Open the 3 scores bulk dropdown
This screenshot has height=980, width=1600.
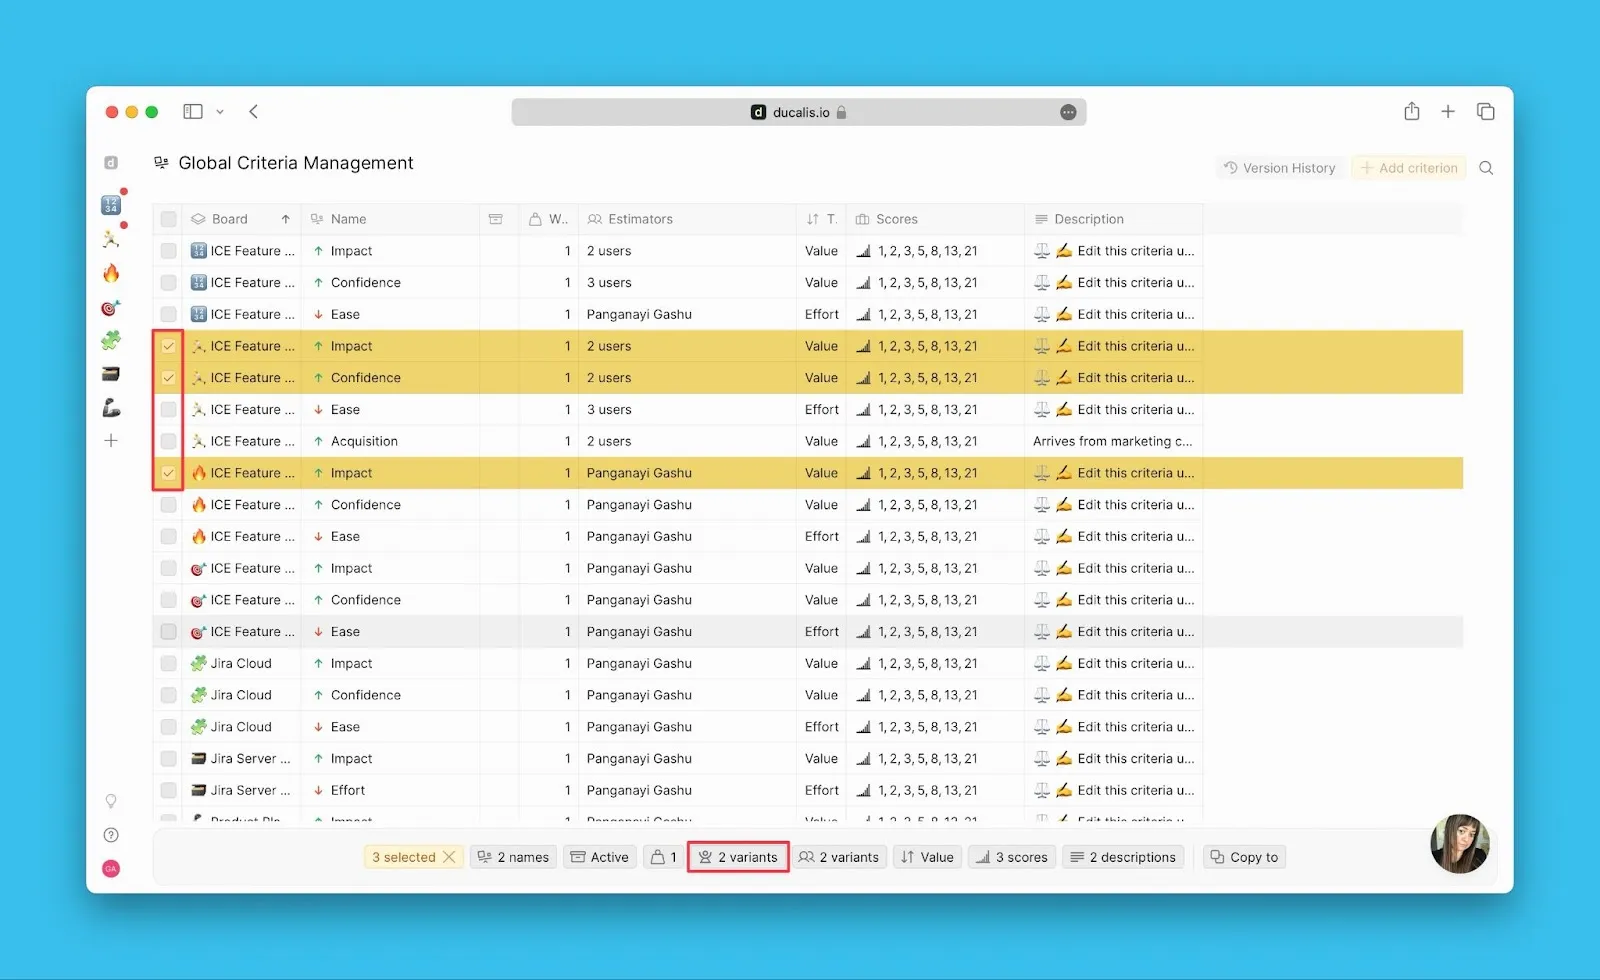[1012, 857]
